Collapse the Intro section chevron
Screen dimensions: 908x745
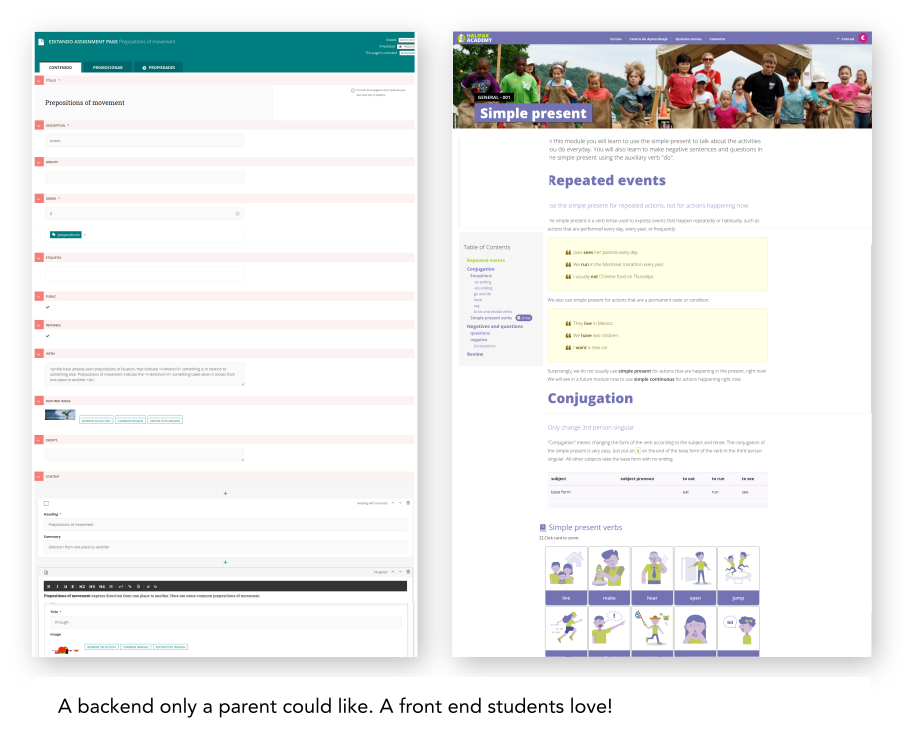(x=39, y=353)
